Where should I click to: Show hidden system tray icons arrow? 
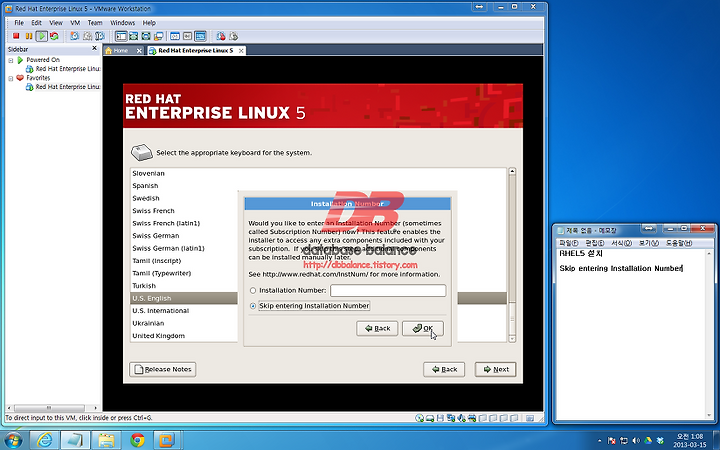point(599,441)
